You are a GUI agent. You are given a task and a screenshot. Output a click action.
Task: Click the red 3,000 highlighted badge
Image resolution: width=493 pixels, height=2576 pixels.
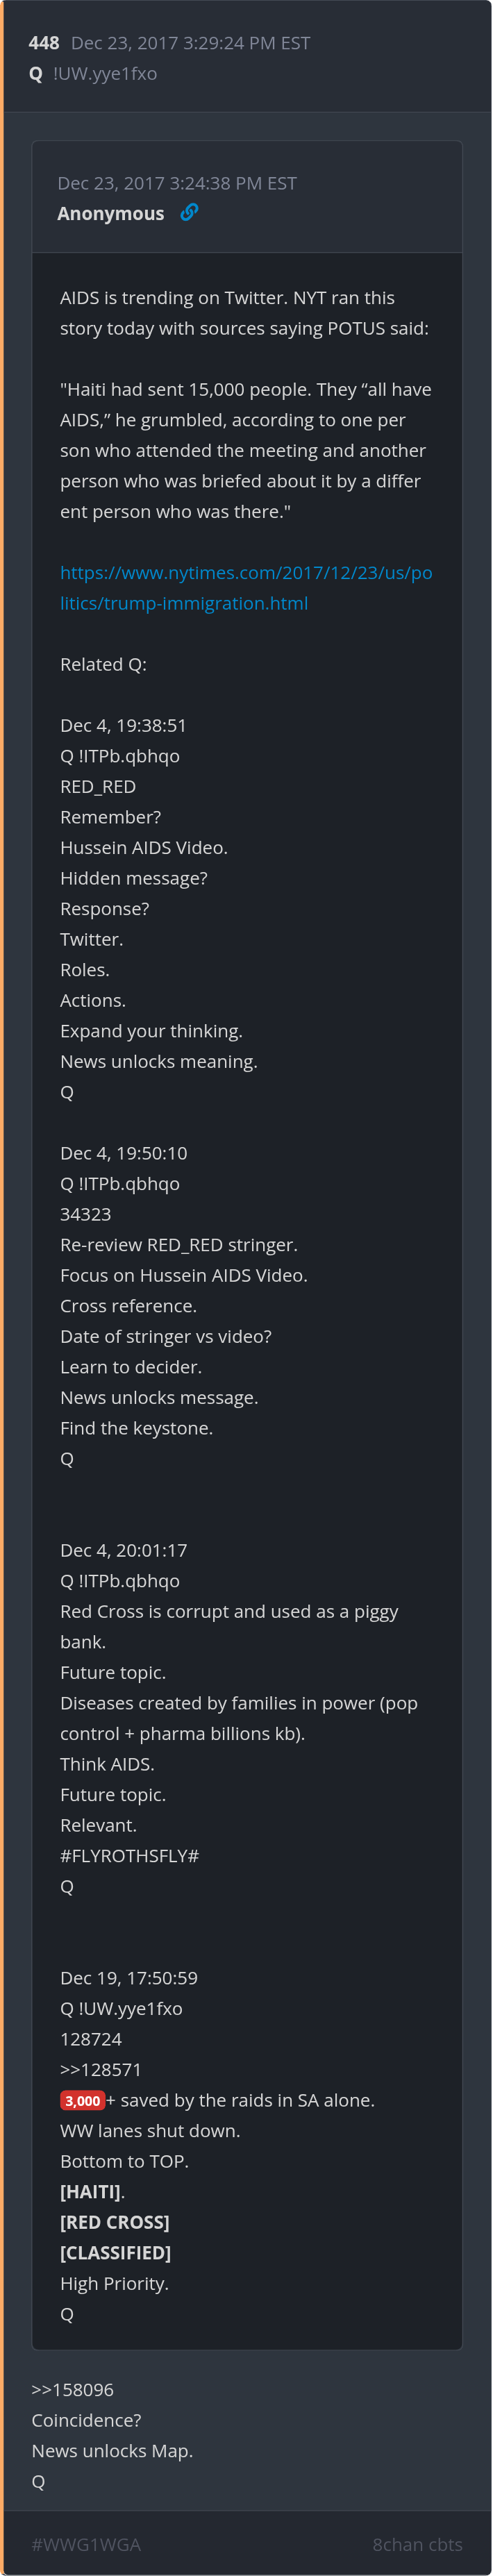point(82,2100)
